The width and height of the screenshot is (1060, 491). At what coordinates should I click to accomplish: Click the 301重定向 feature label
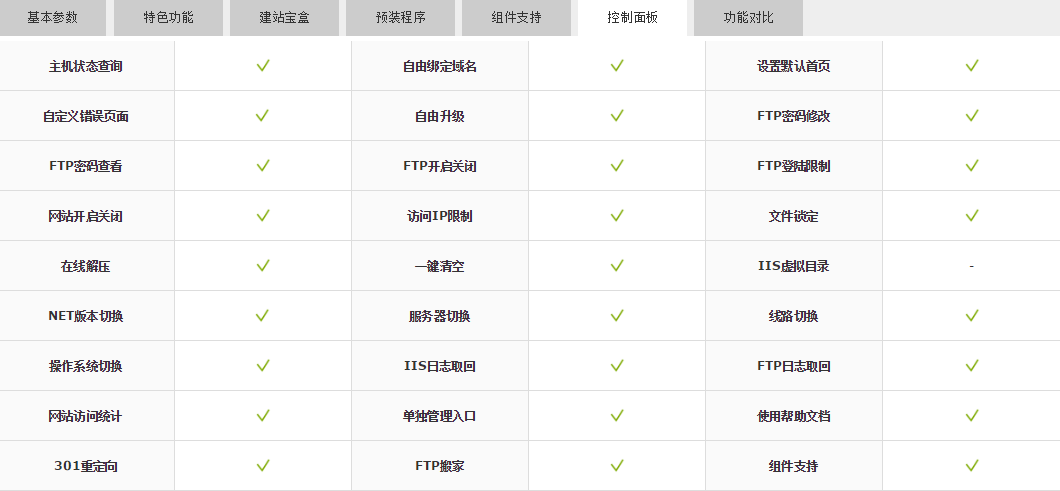click(x=86, y=467)
